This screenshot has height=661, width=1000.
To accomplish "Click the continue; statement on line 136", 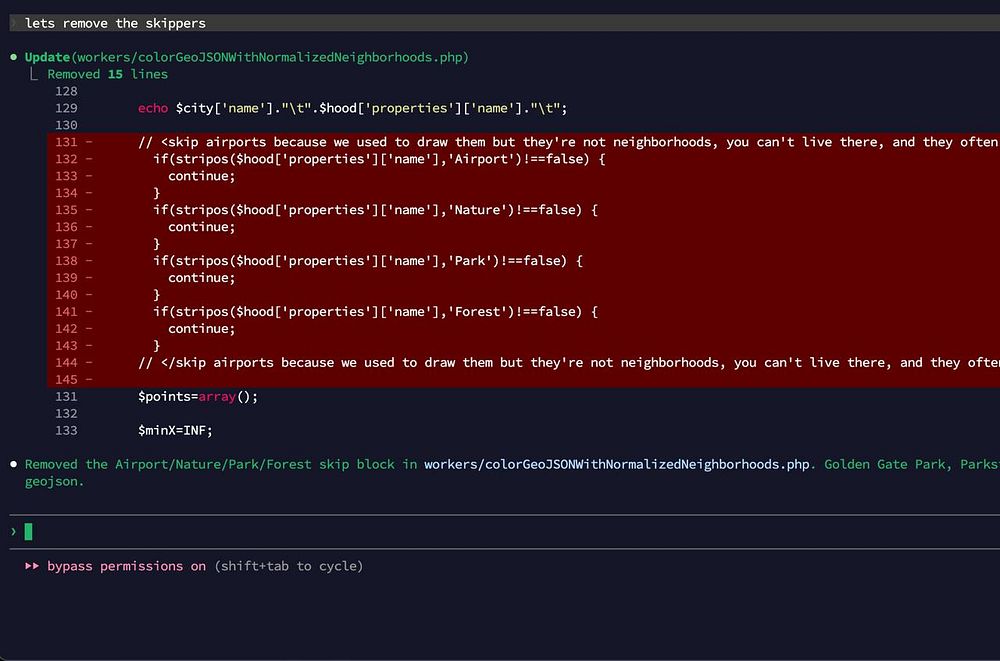I will pyautogui.click(x=202, y=227).
